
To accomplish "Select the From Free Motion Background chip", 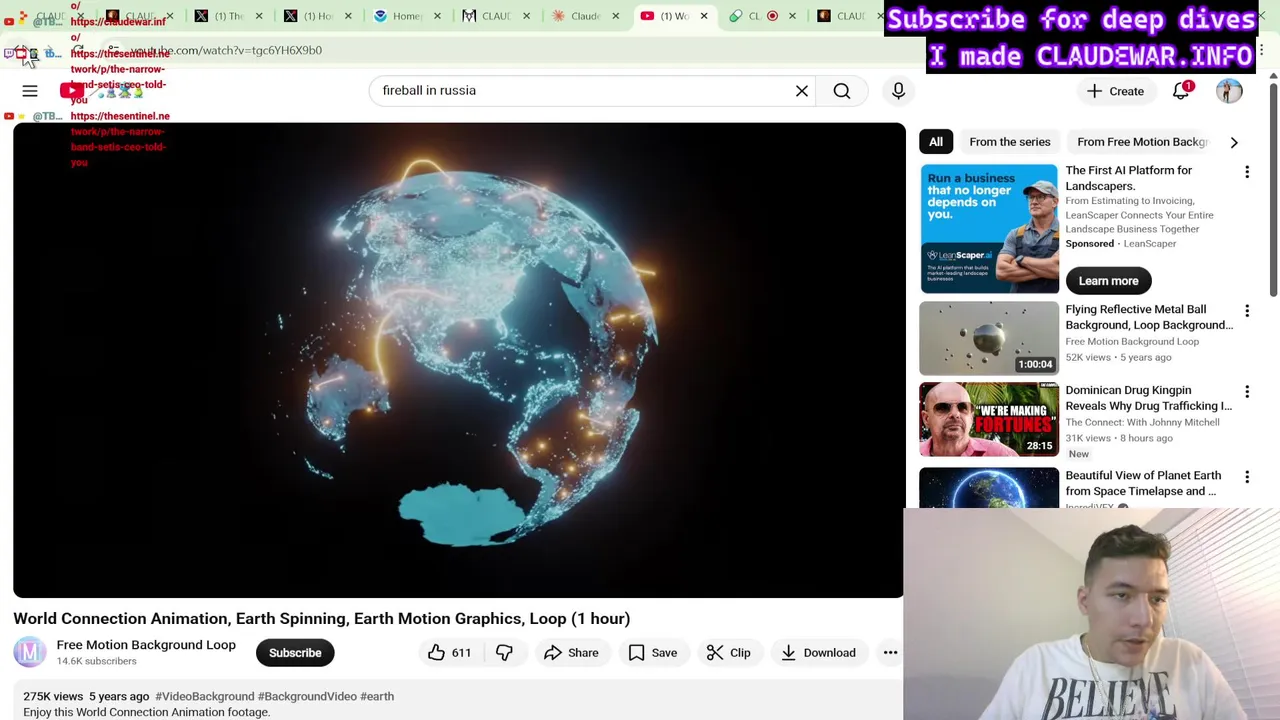I will [x=1142, y=142].
